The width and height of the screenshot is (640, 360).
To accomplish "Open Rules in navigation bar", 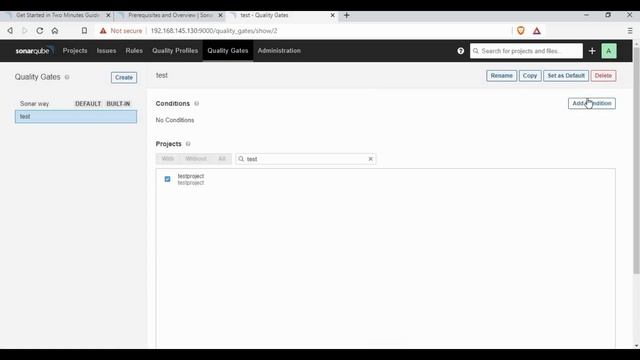I will click(134, 51).
